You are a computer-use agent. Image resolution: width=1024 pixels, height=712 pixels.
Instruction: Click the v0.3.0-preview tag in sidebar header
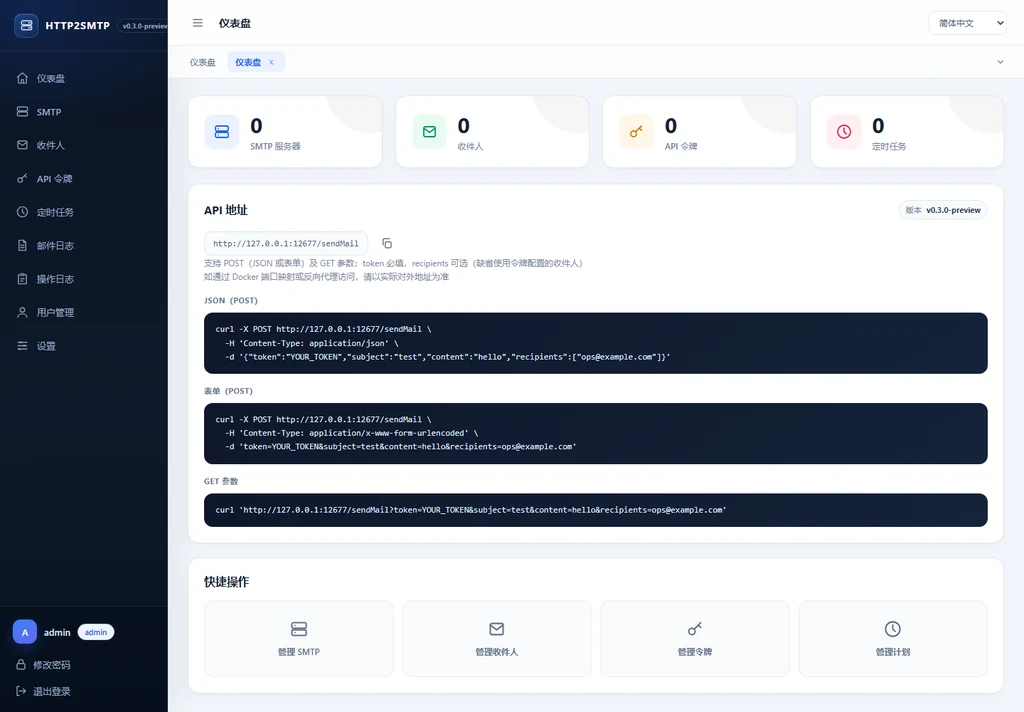pyautogui.click(x=143, y=26)
